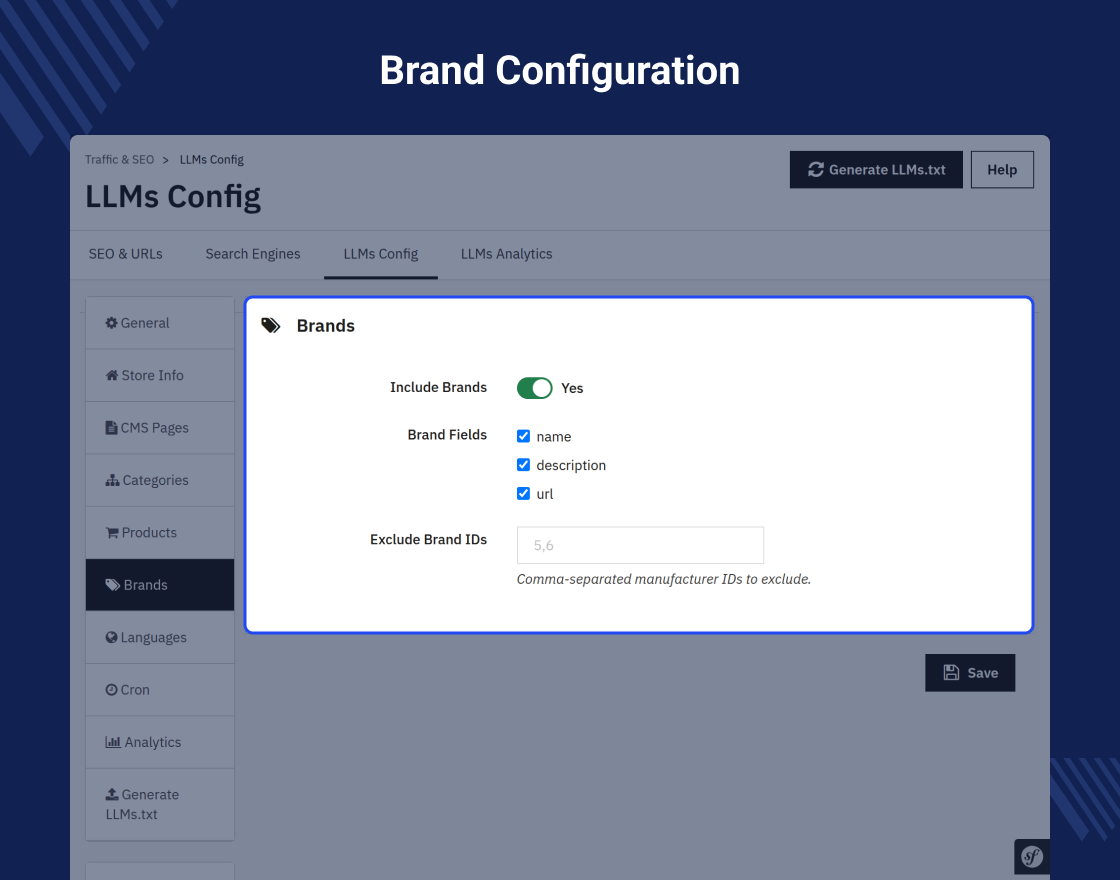The image size is (1120, 880).
Task: Select Brands item in sidebar
Action: (x=160, y=585)
